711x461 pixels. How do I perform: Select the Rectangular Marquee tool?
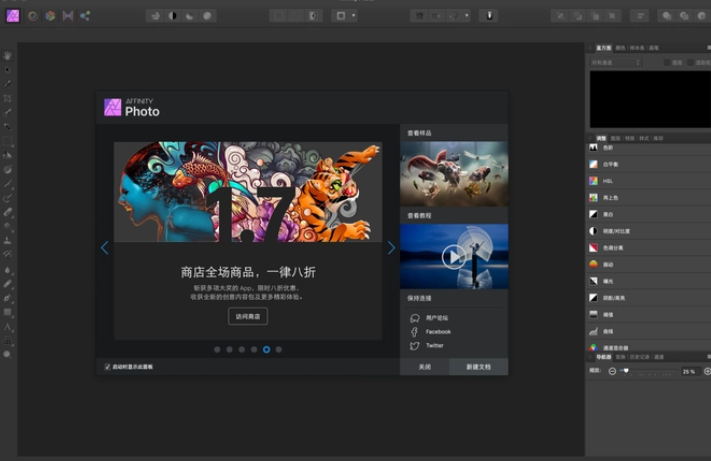pos(8,141)
